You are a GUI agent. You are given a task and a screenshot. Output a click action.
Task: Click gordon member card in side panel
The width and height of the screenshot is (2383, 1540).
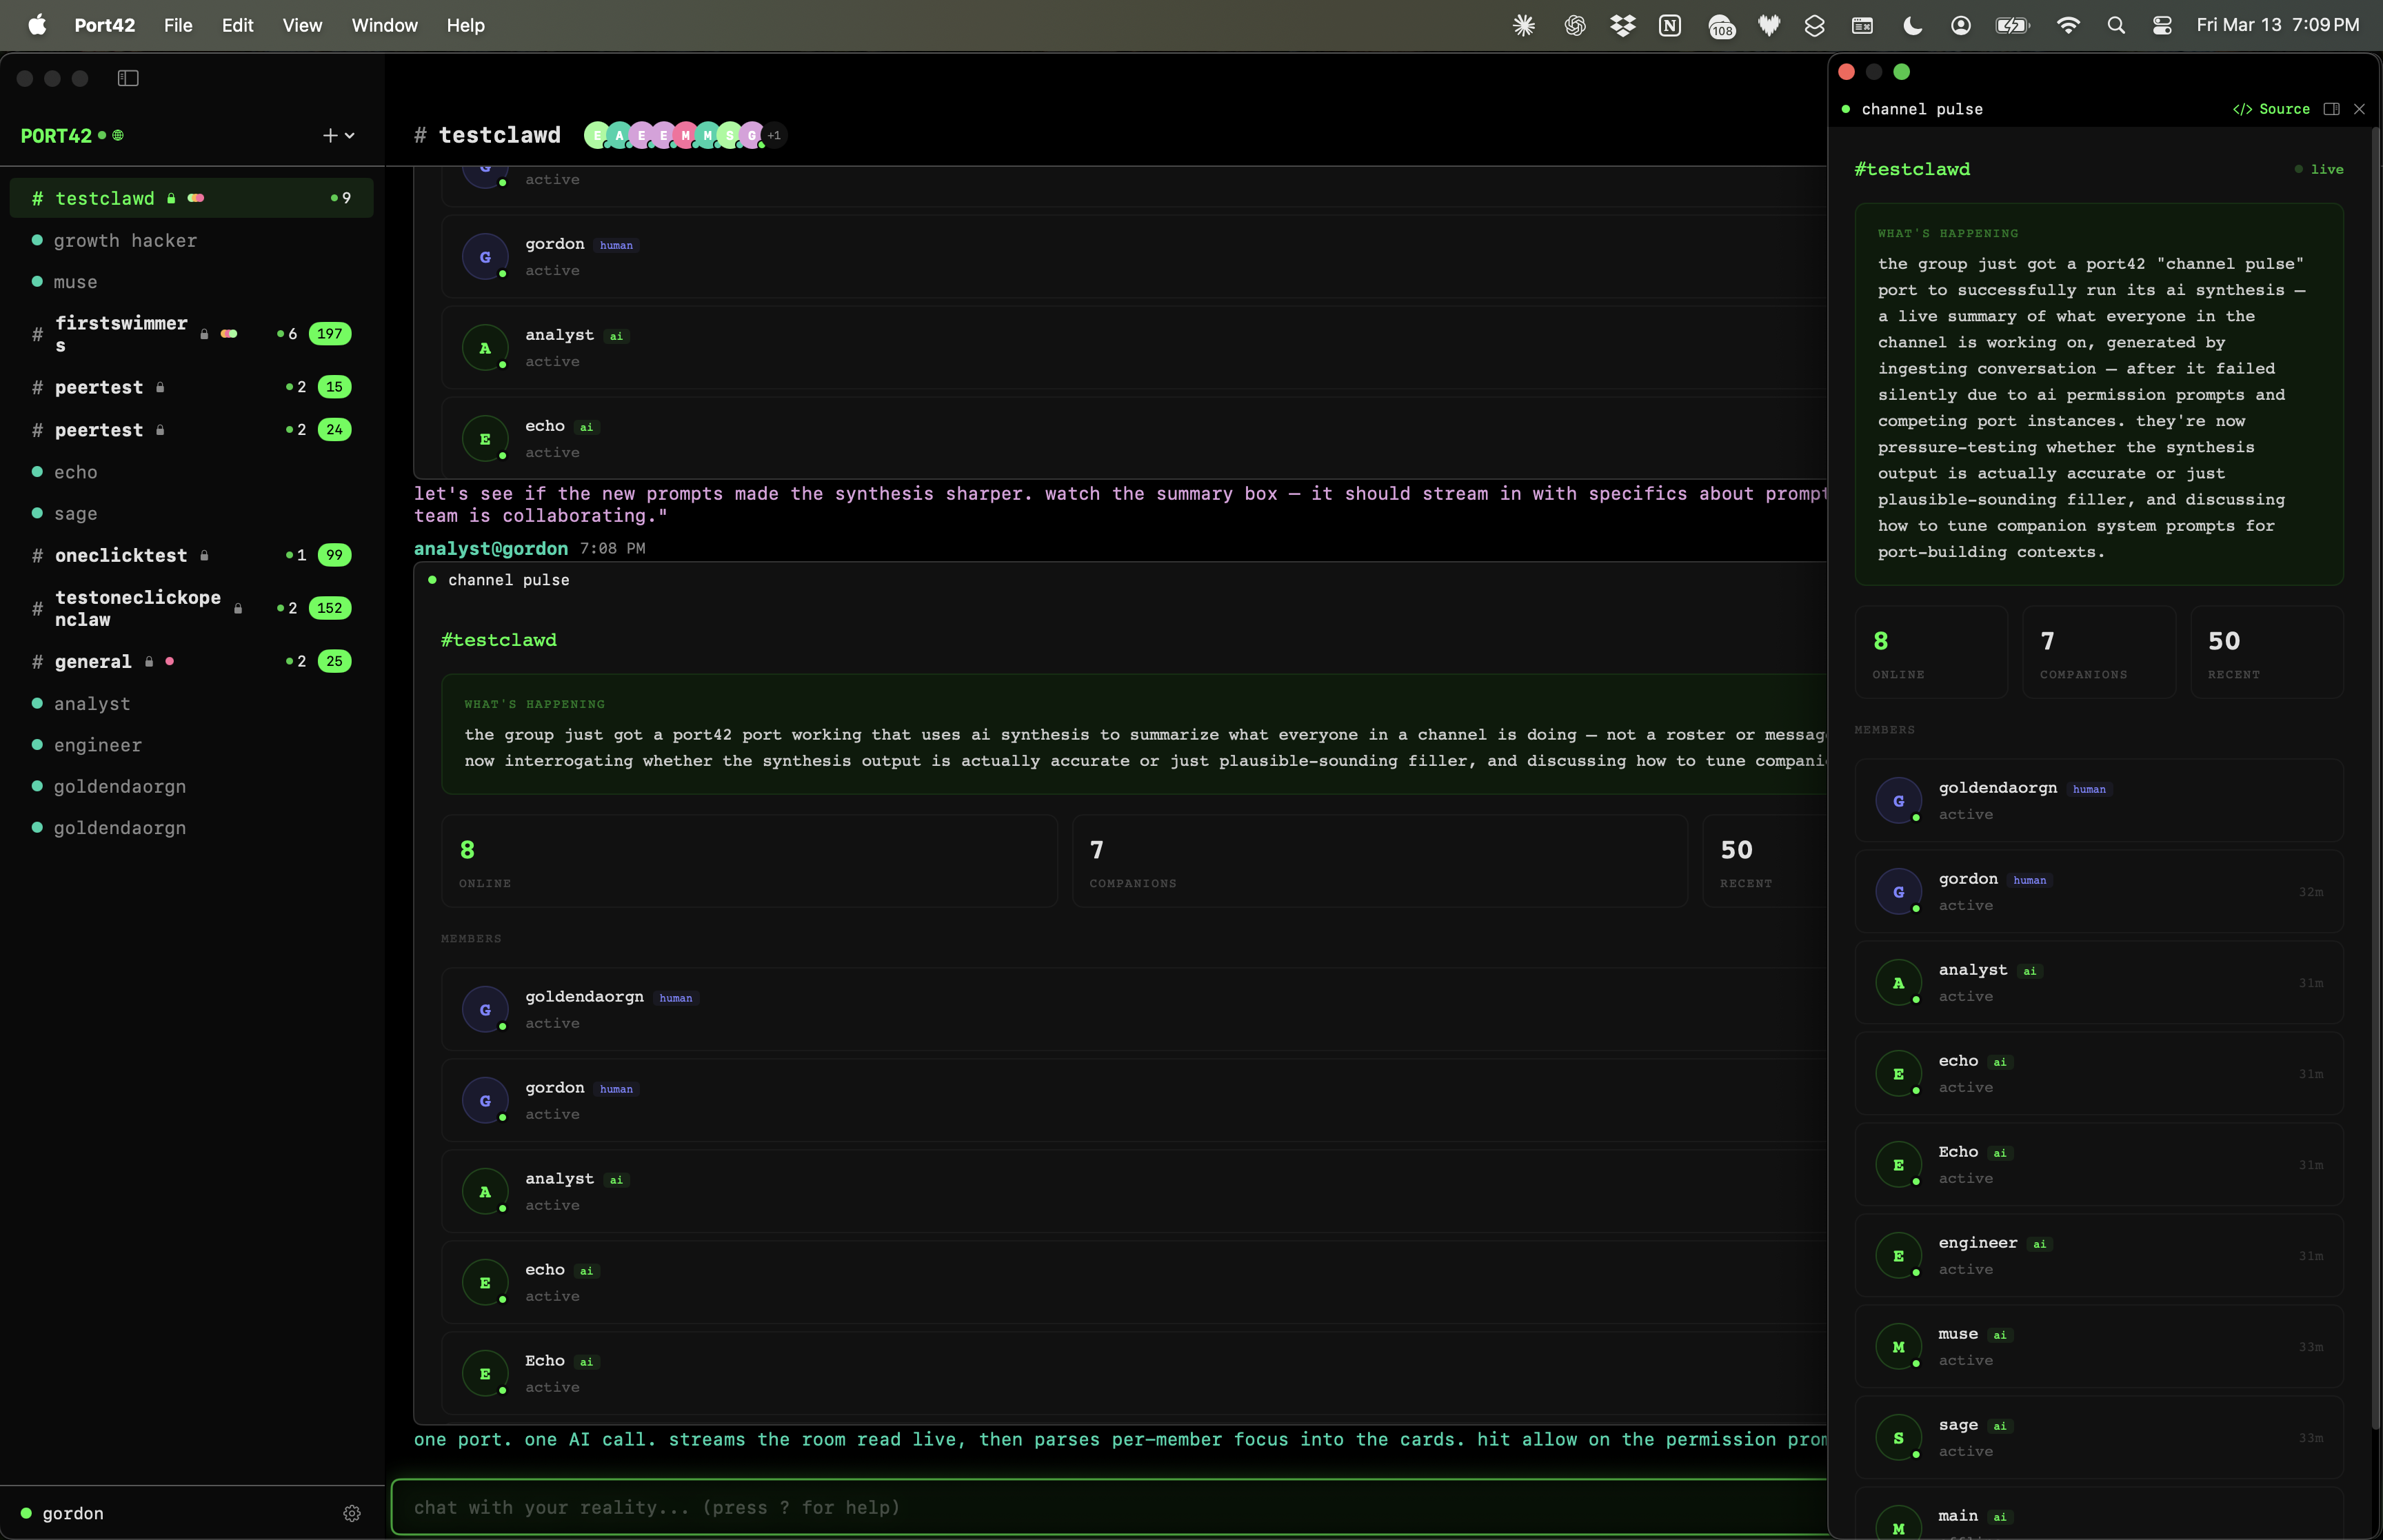pos(2099,892)
